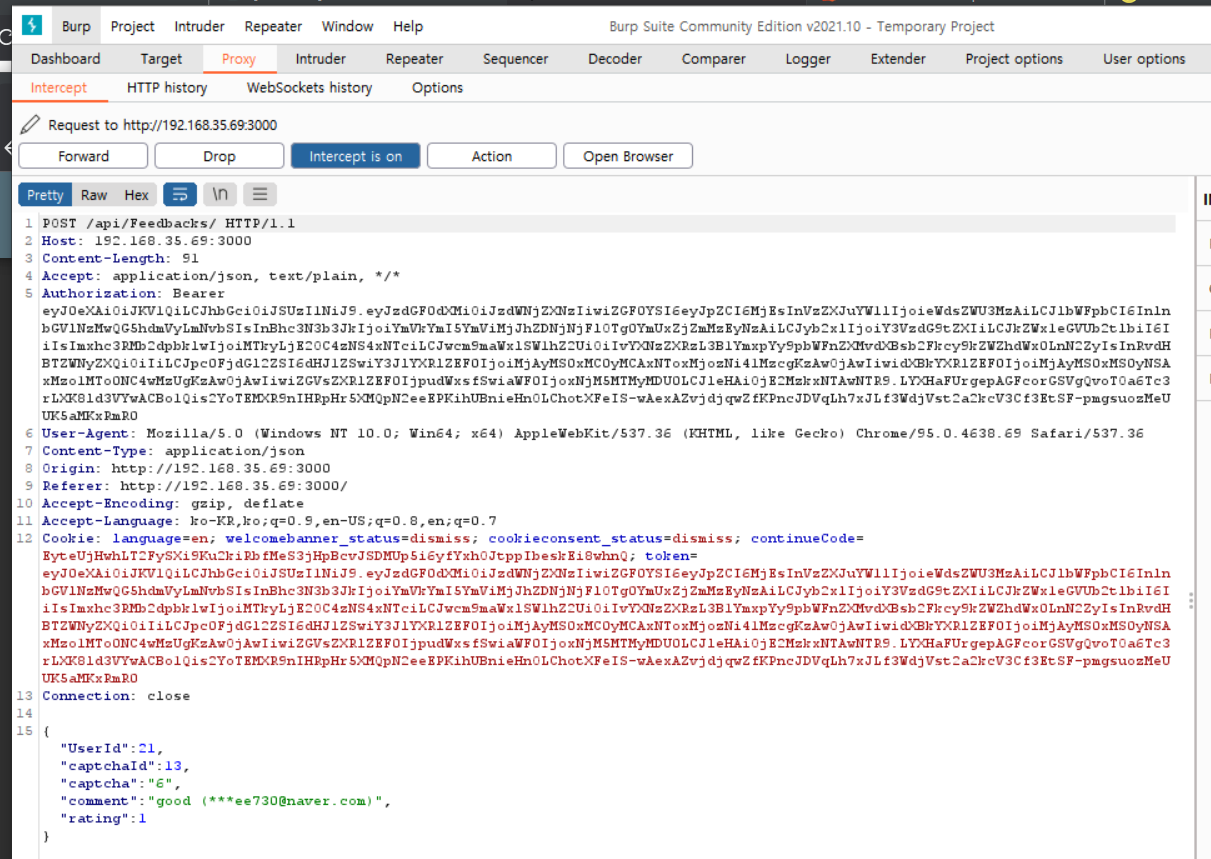Open the Project menu
Viewport: 1211px width, 859px height.
132,26
